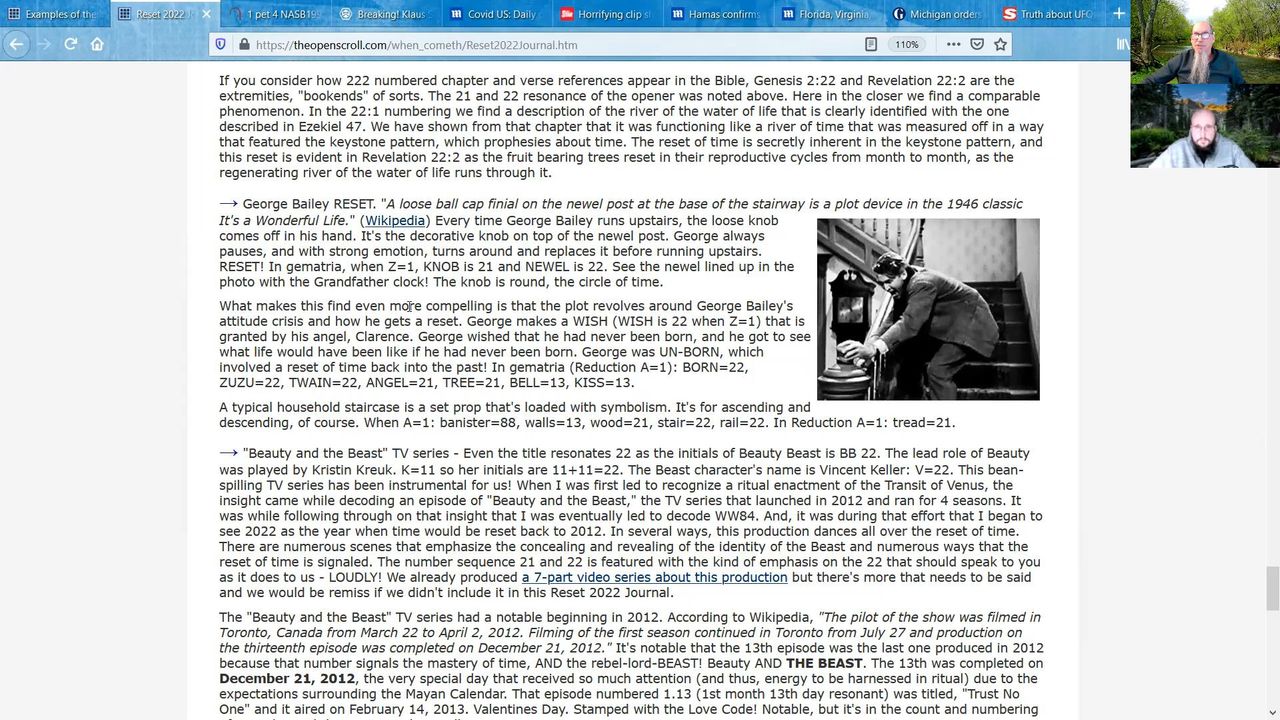The height and width of the screenshot is (720, 1280).
Task: Toggle Reader View in address bar
Action: click(871, 45)
